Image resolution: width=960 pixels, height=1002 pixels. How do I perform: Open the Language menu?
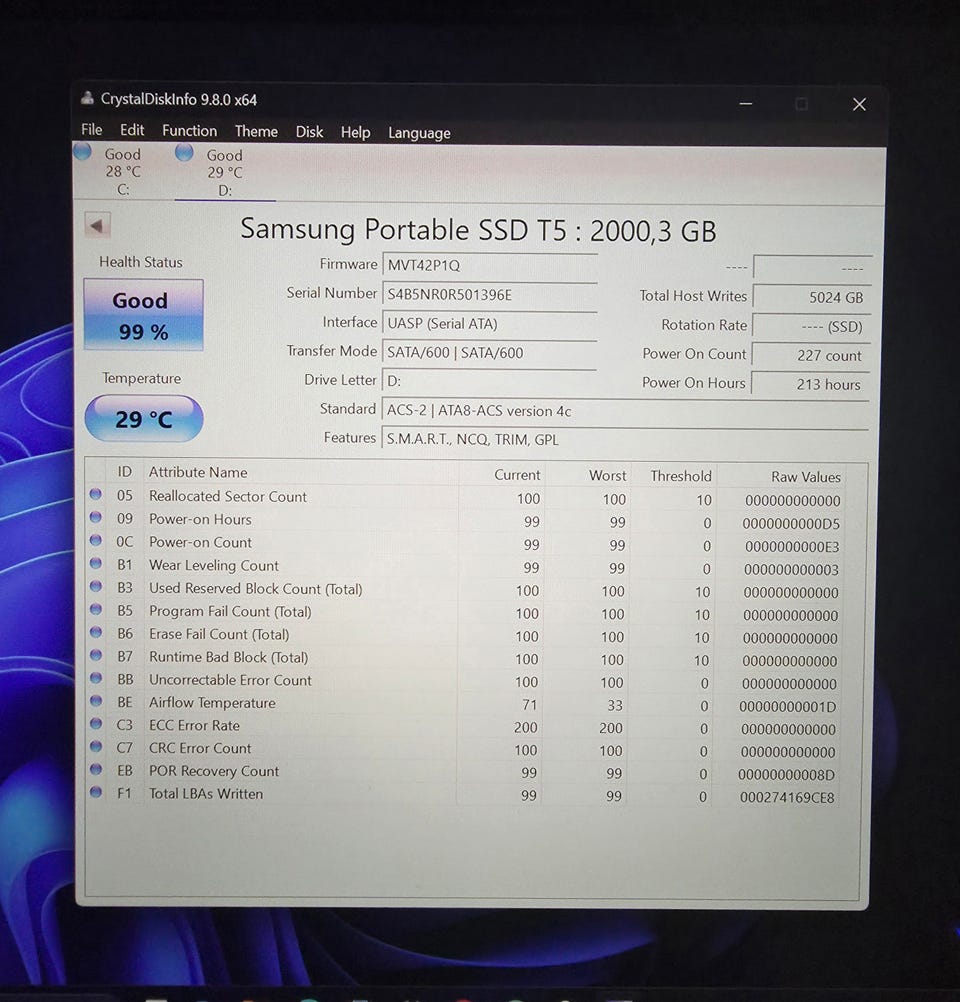(x=419, y=133)
